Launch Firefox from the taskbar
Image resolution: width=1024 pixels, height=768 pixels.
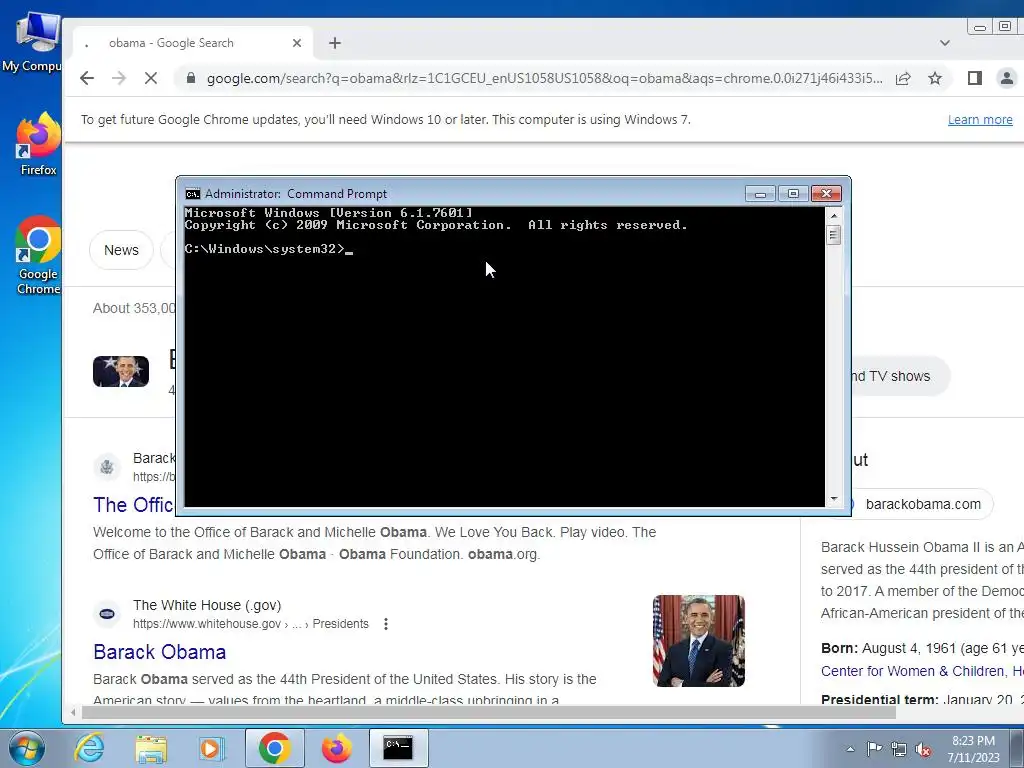(x=337, y=748)
